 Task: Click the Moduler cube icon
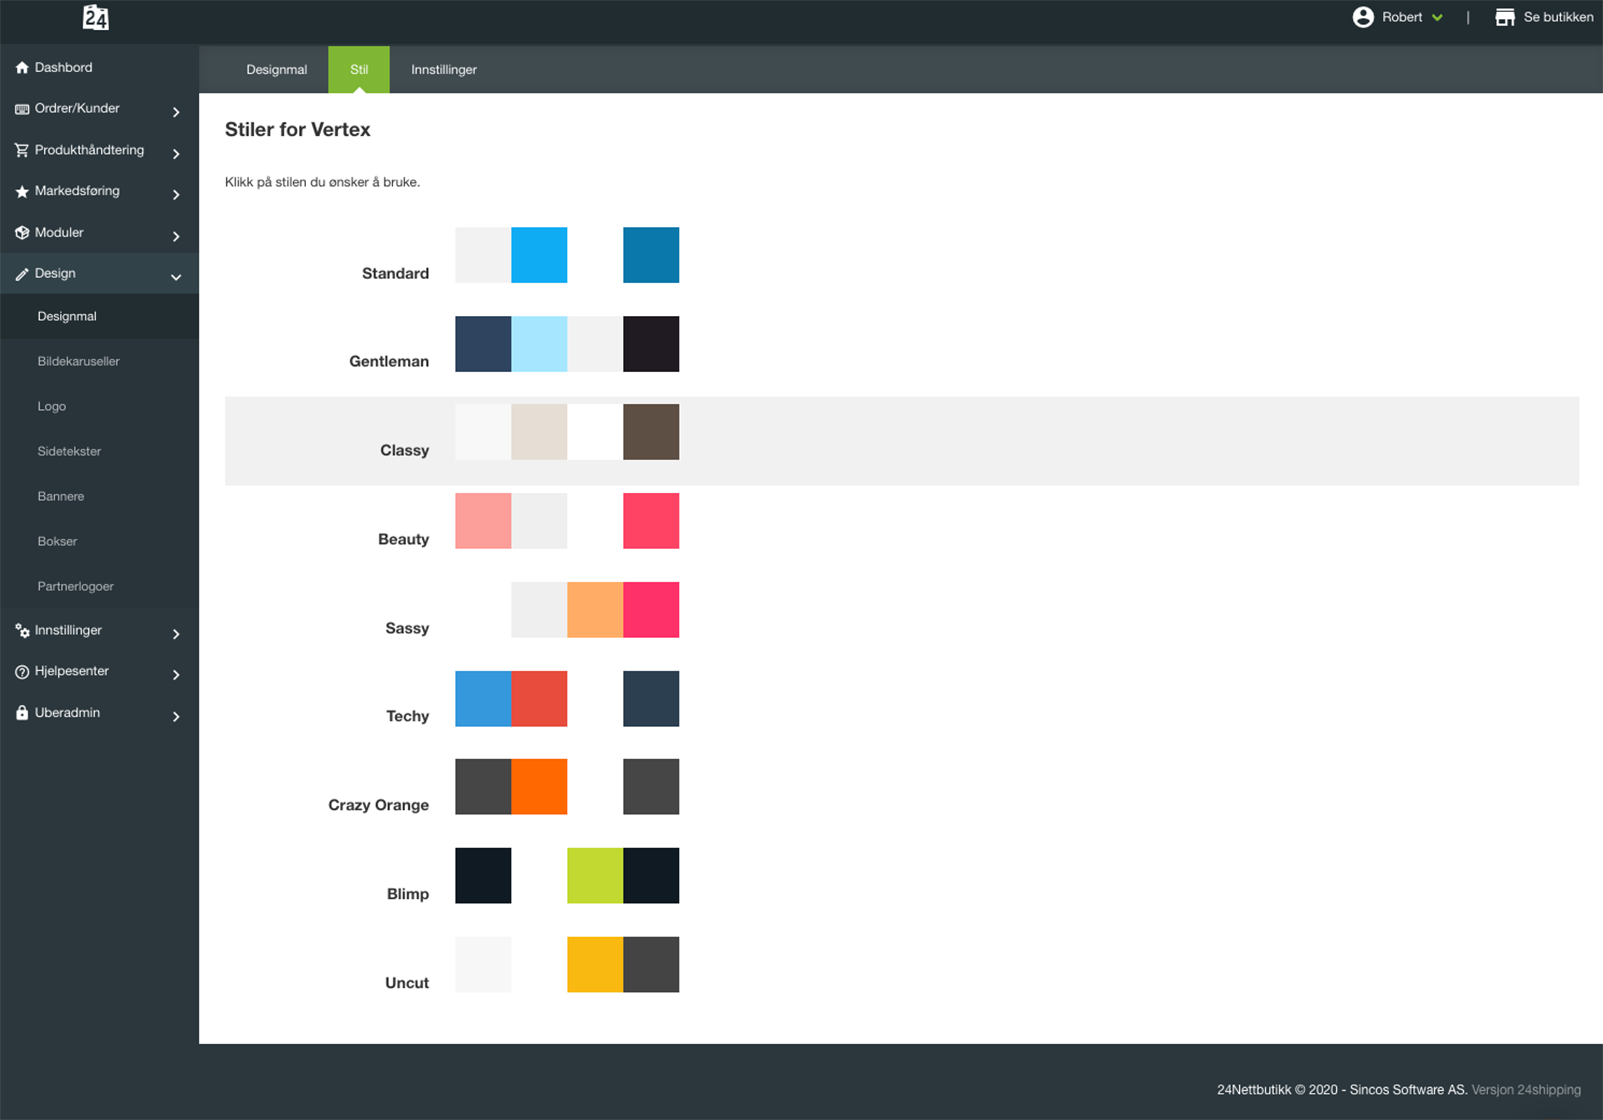coord(22,232)
